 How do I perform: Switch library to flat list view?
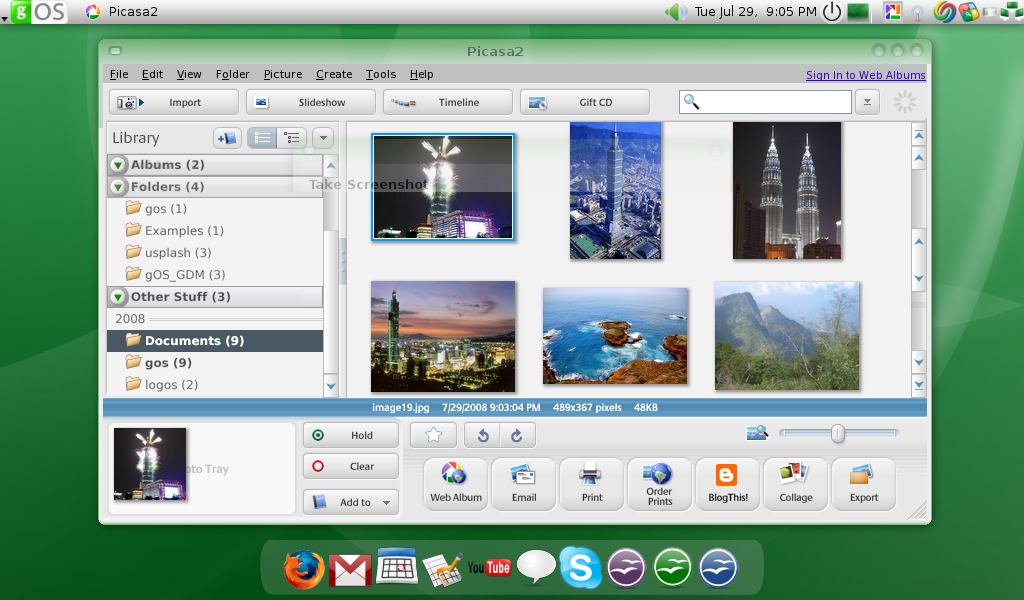[262, 138]
